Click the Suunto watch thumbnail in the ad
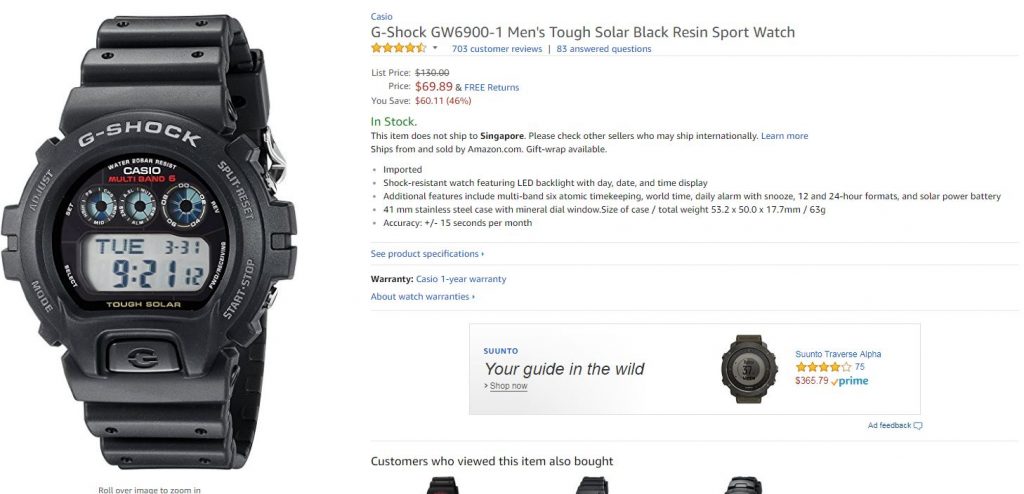 [748, 368]
